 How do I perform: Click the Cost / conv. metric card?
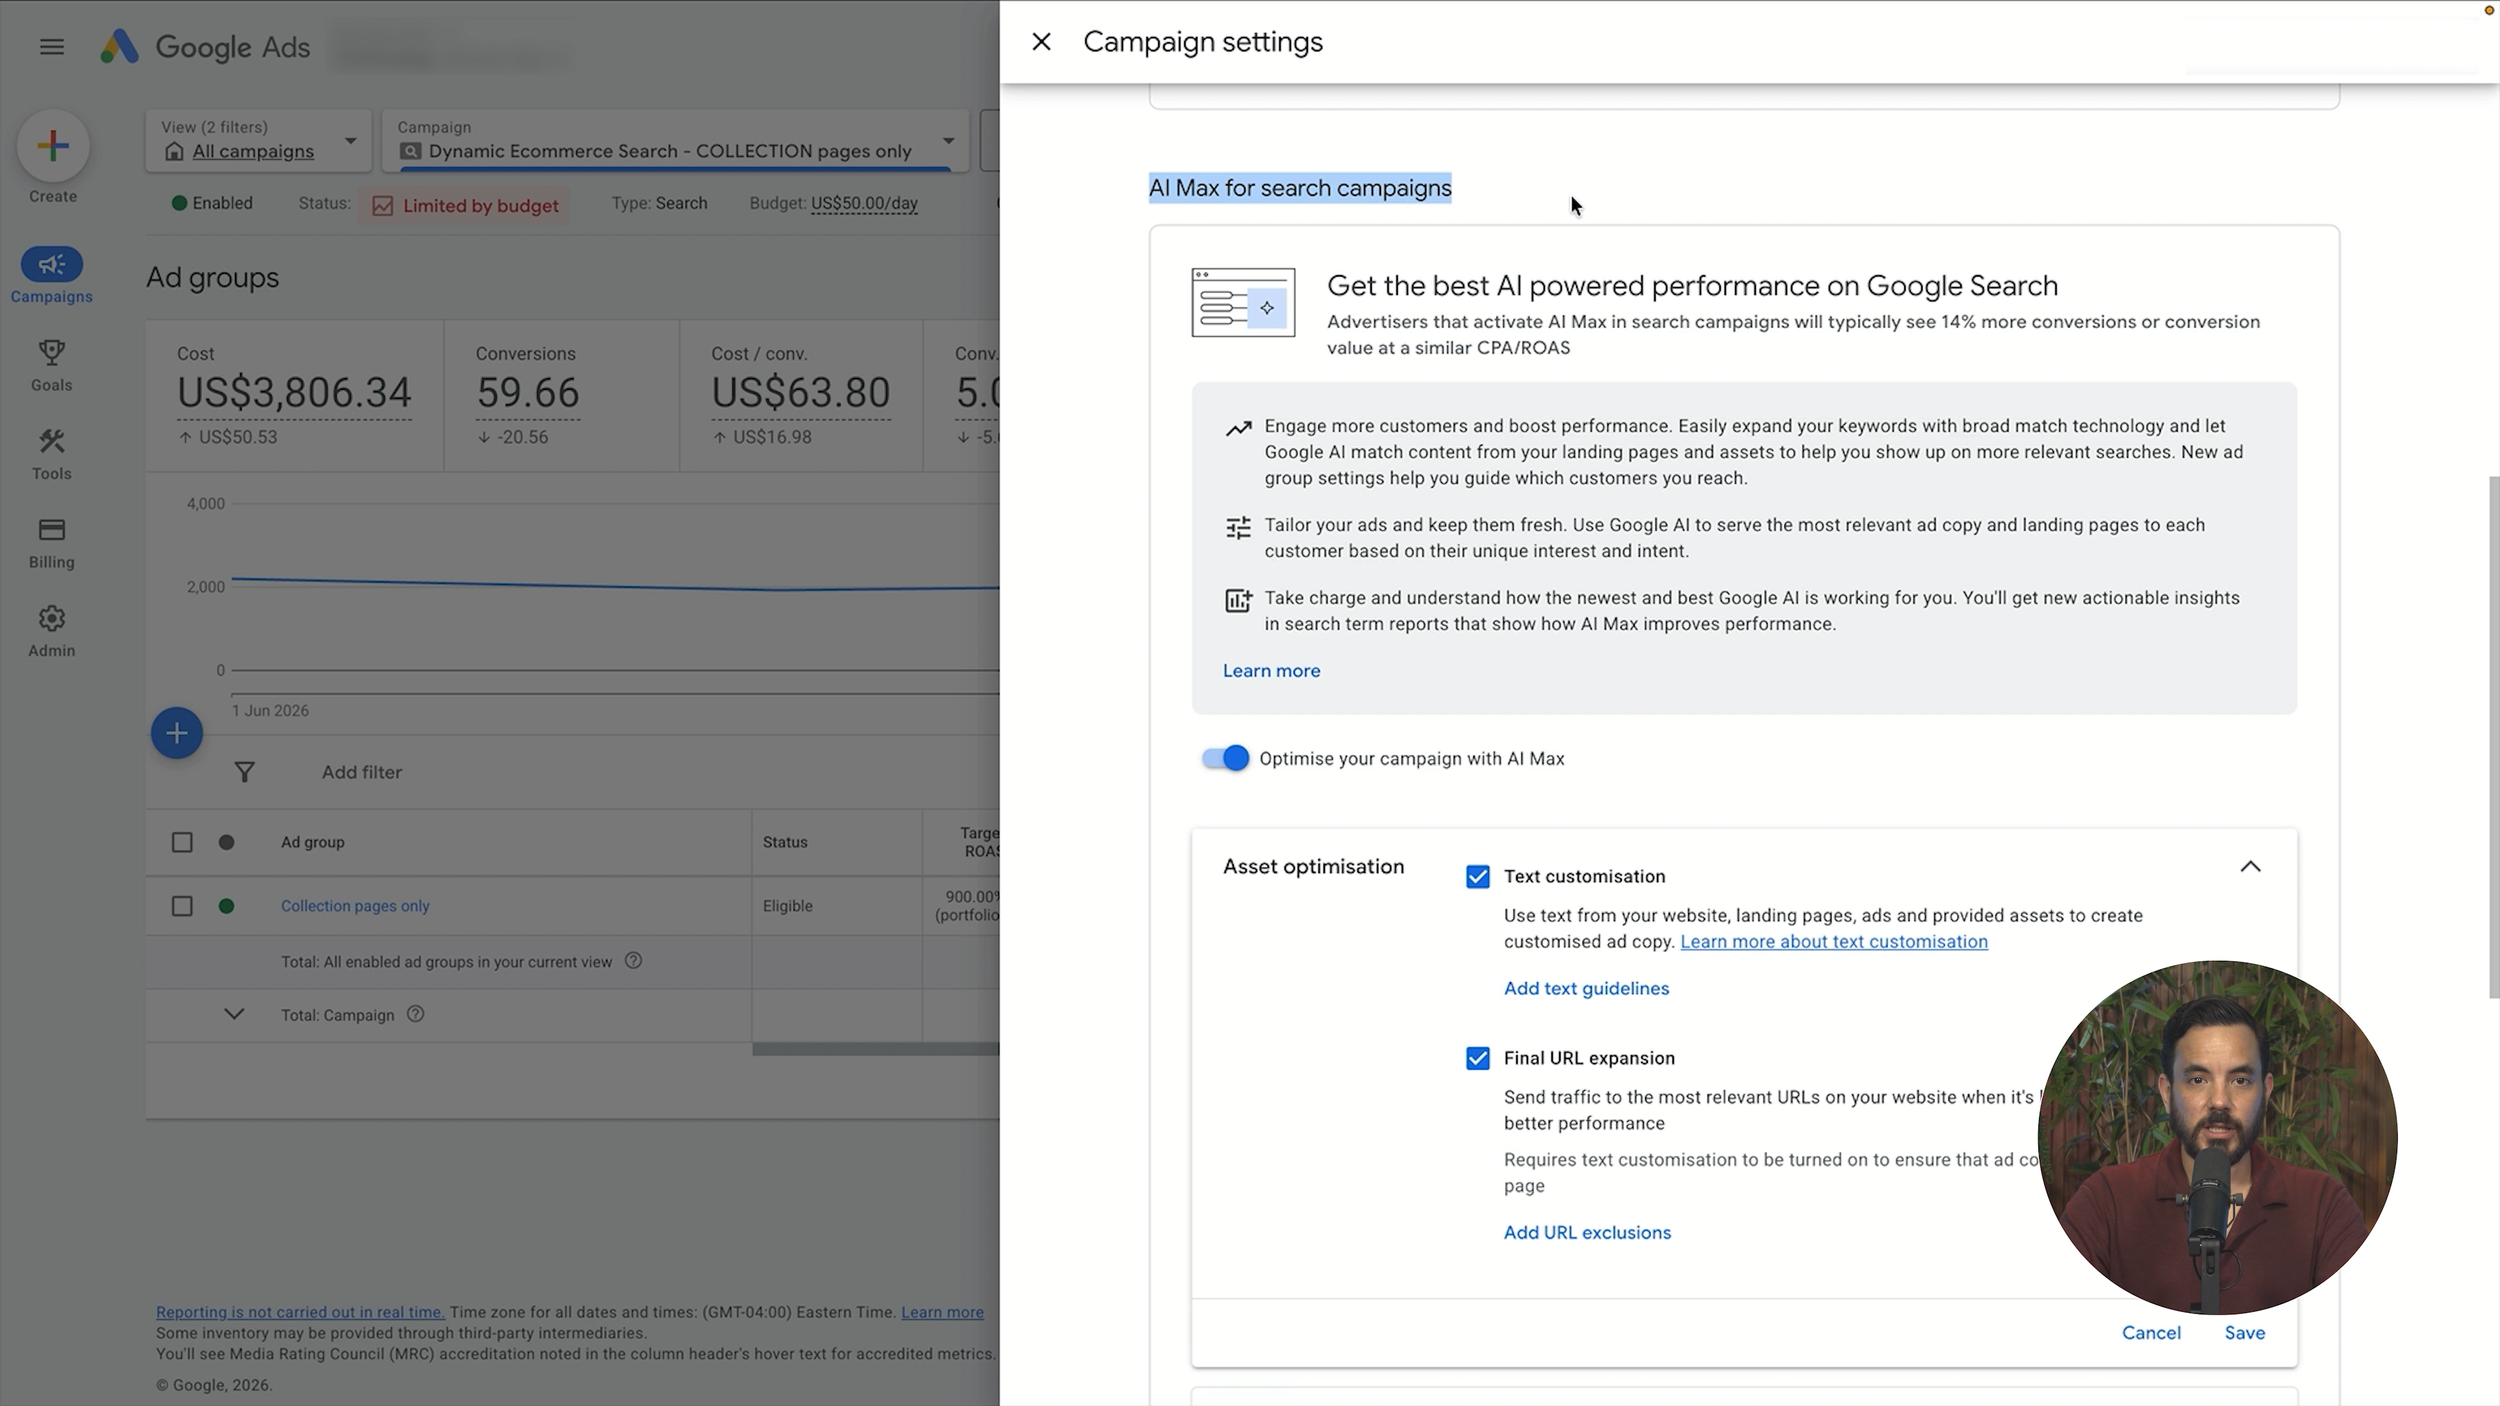pos(801,396)
